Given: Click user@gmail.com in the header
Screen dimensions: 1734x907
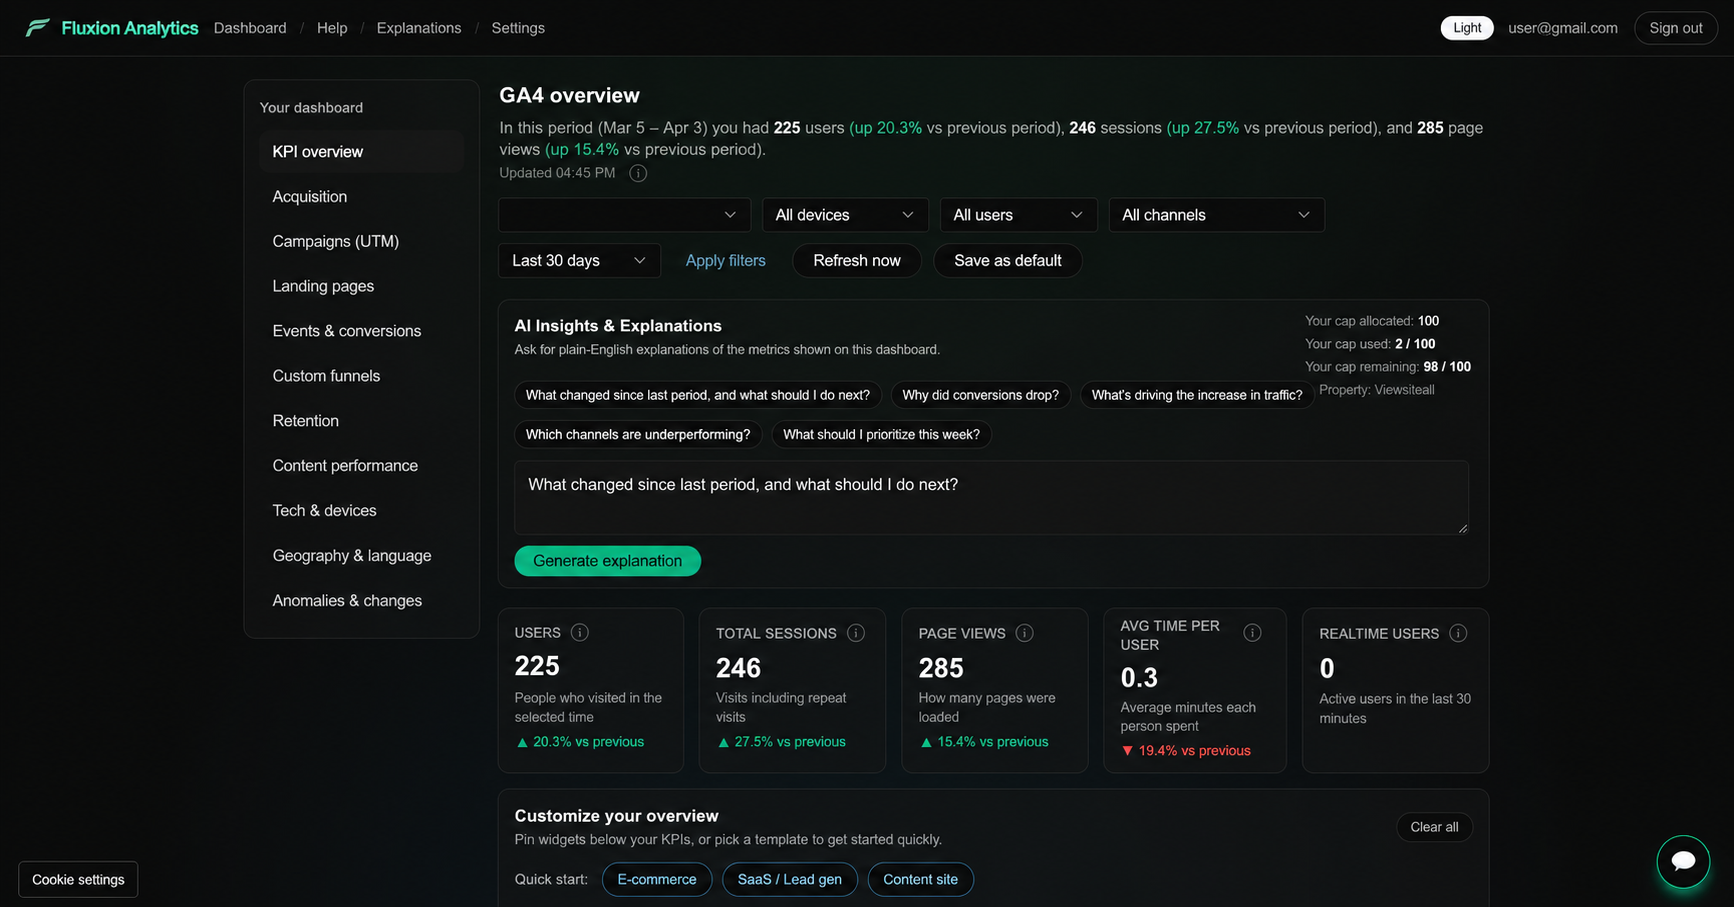Looking at the screenshot, I should (1563, 28).
